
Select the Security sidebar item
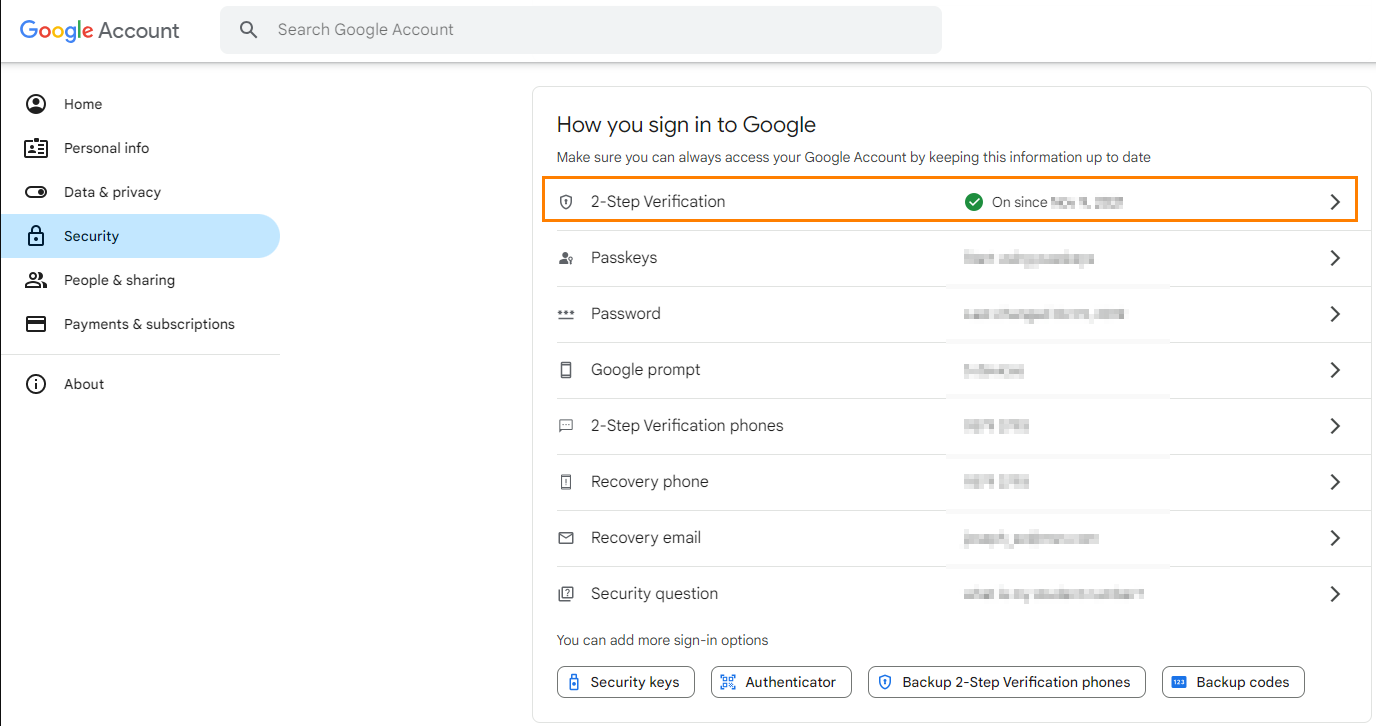coord(140,236)
